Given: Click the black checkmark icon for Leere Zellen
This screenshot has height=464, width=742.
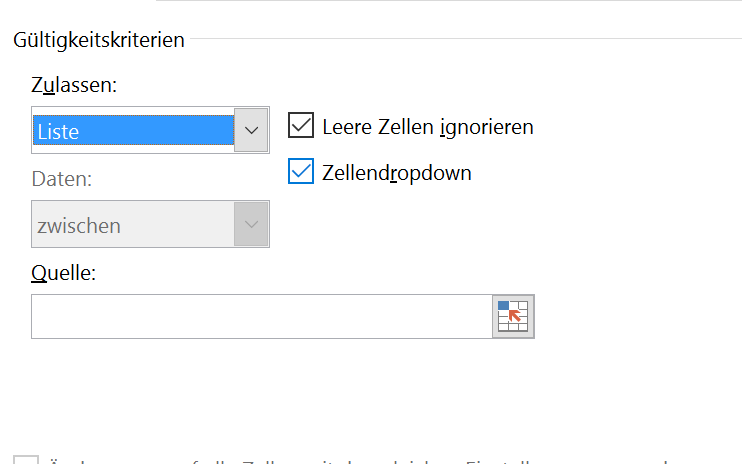Looking at the screenshot, I should coord(301,125).
